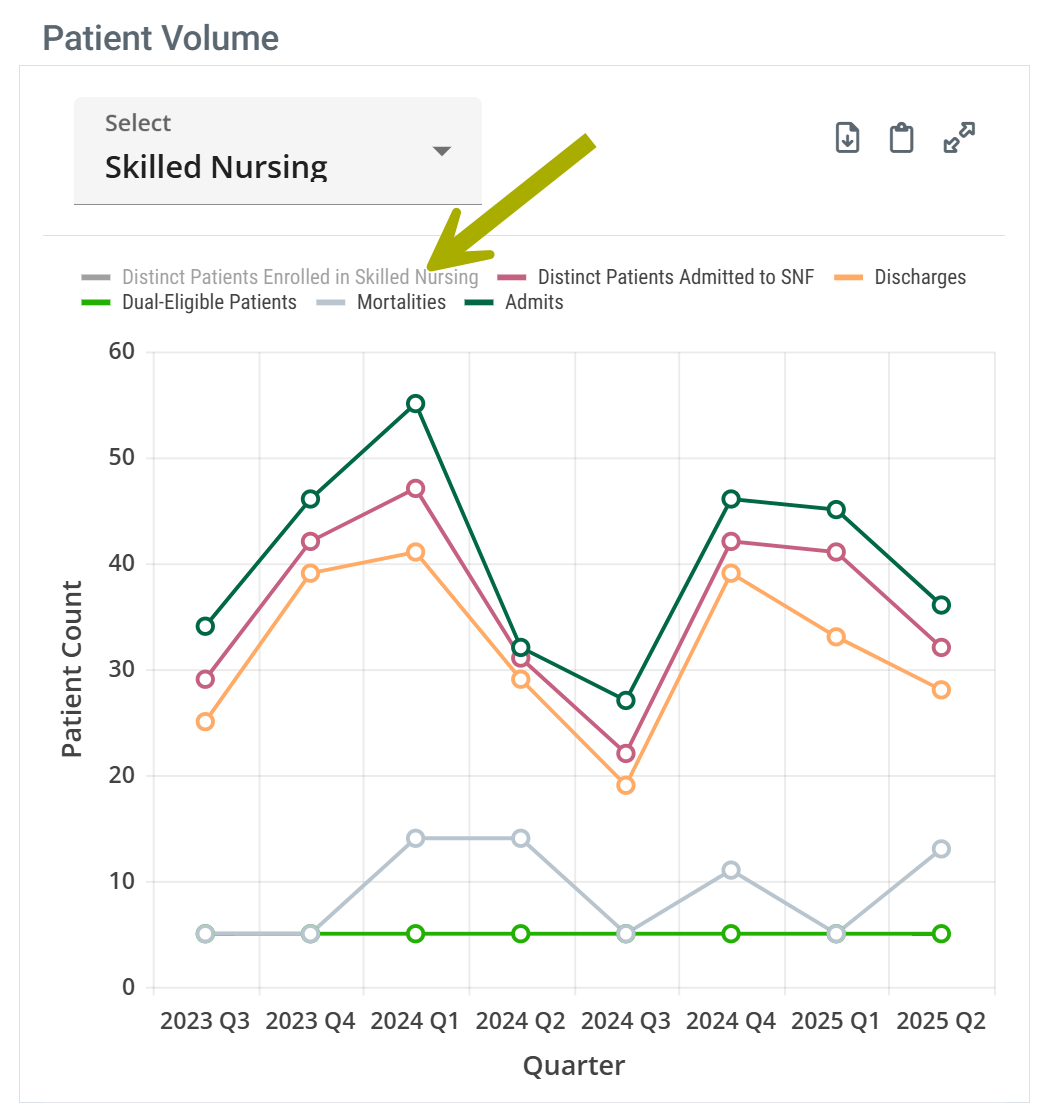
Task: Click the Mortalities point at 2024 Q4
Action: pyautogui.click(x=731, y=870)
